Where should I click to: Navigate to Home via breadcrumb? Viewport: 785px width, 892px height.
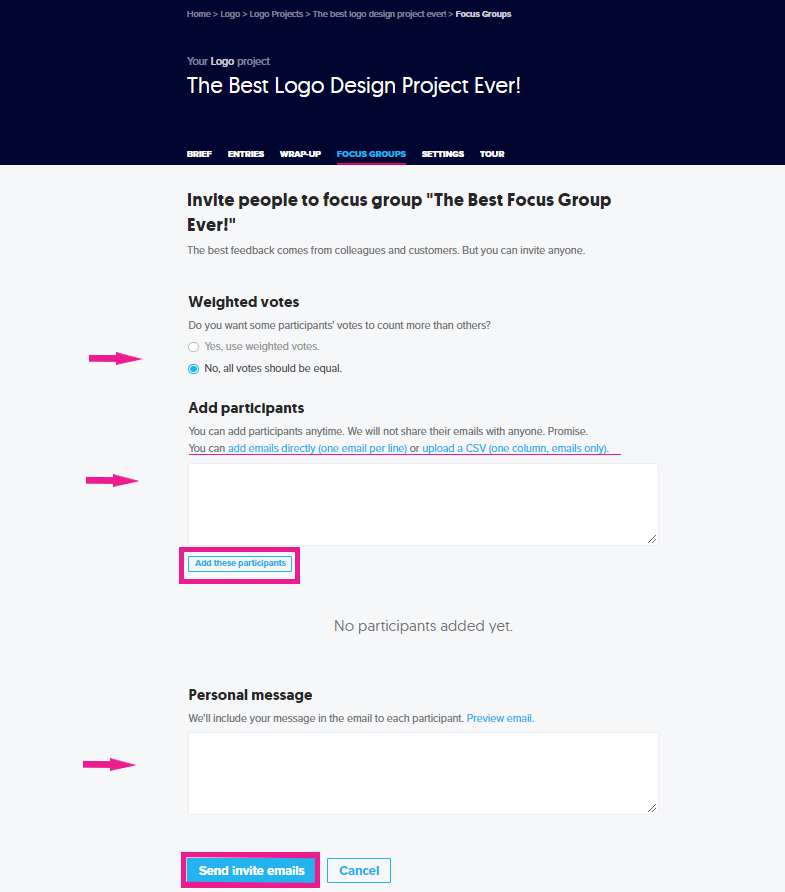(198, 13)
